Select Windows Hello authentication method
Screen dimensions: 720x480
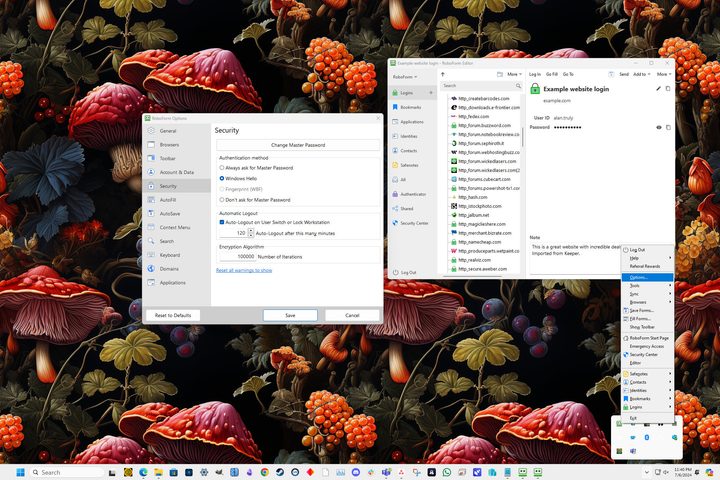coord(222,178)
